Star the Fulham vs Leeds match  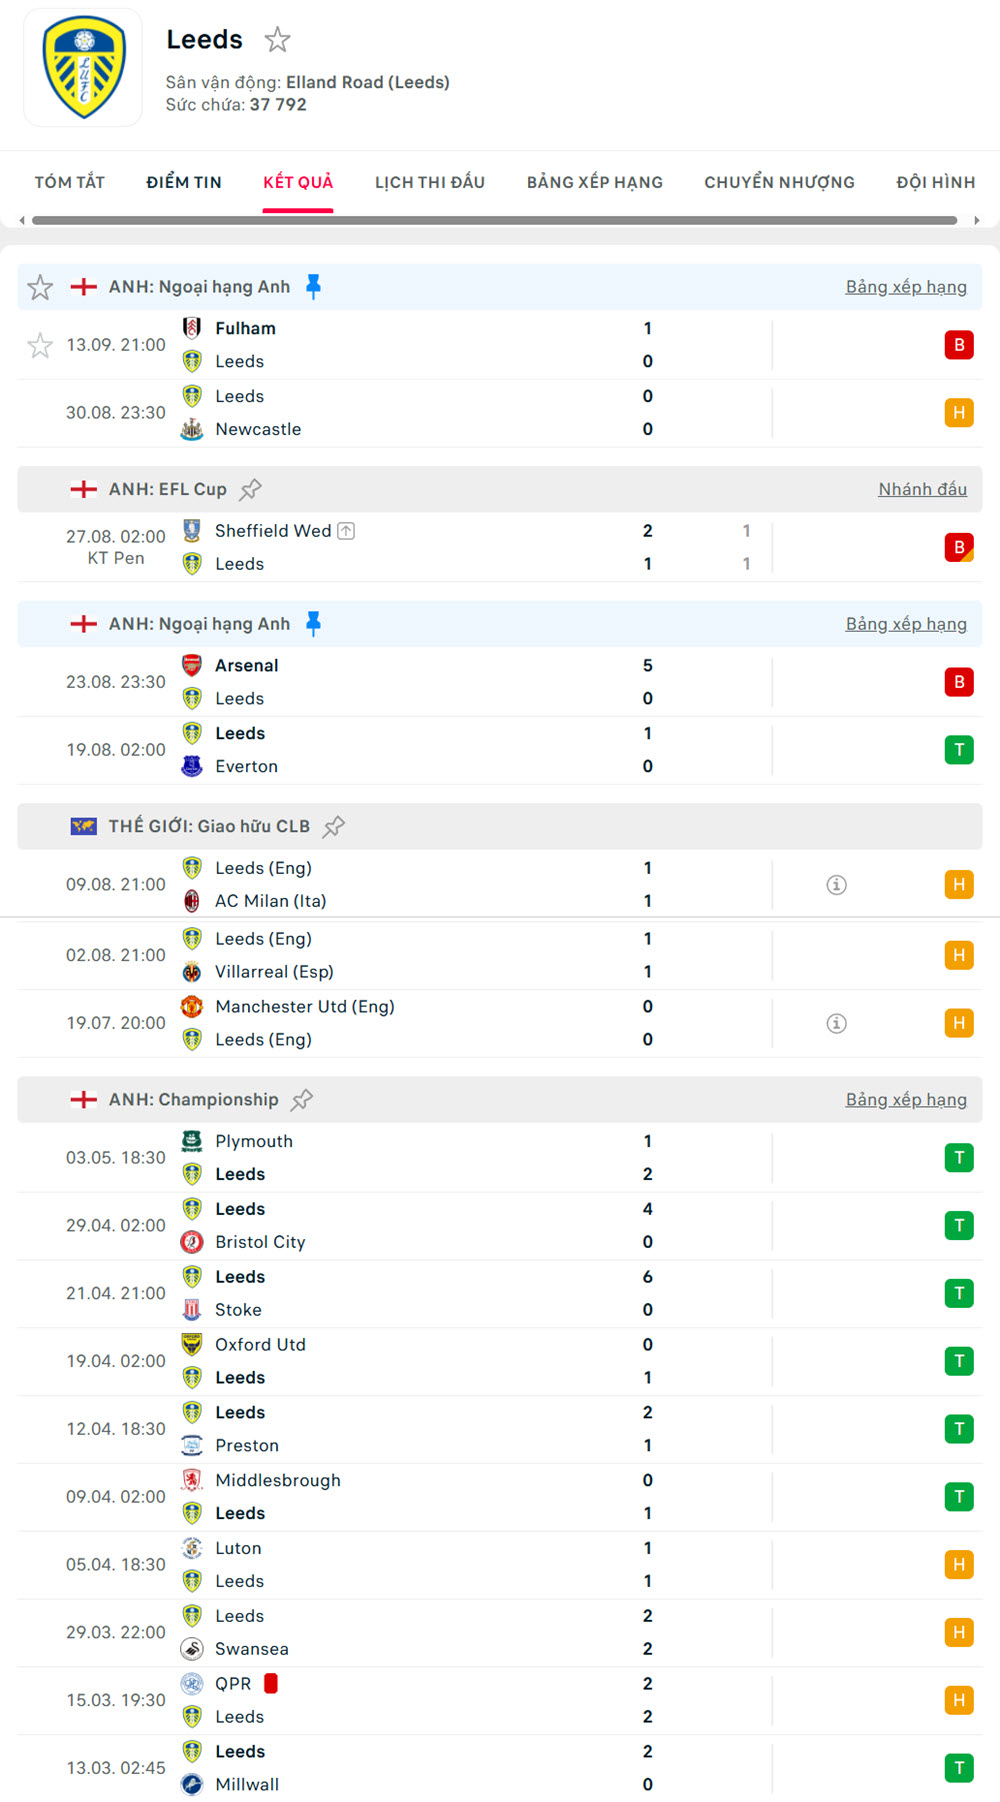[x=40, y=346]
